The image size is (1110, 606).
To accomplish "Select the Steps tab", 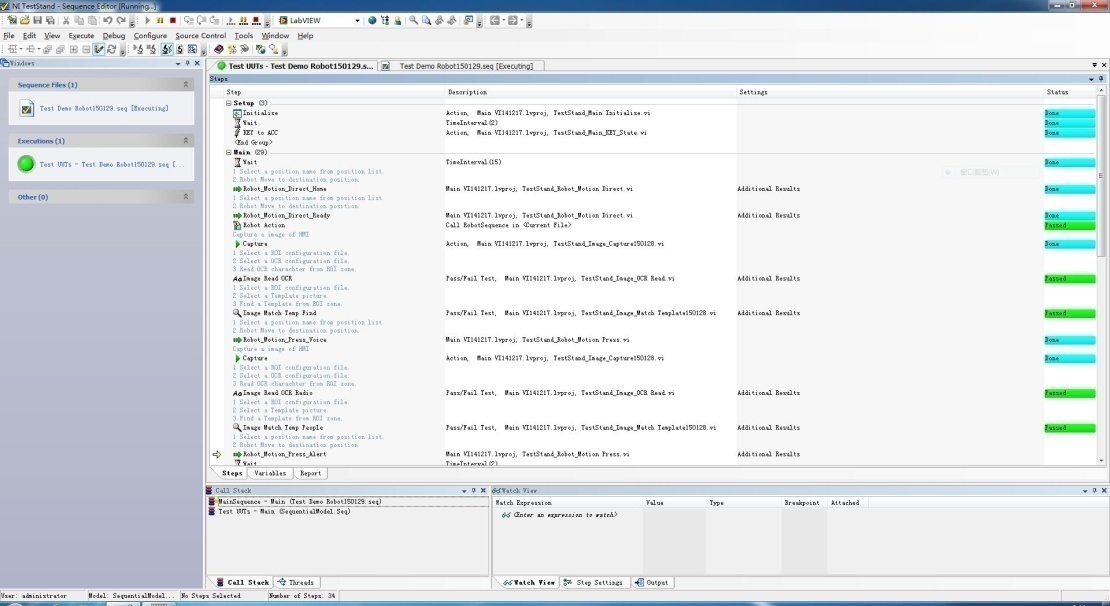I will 231,473.
